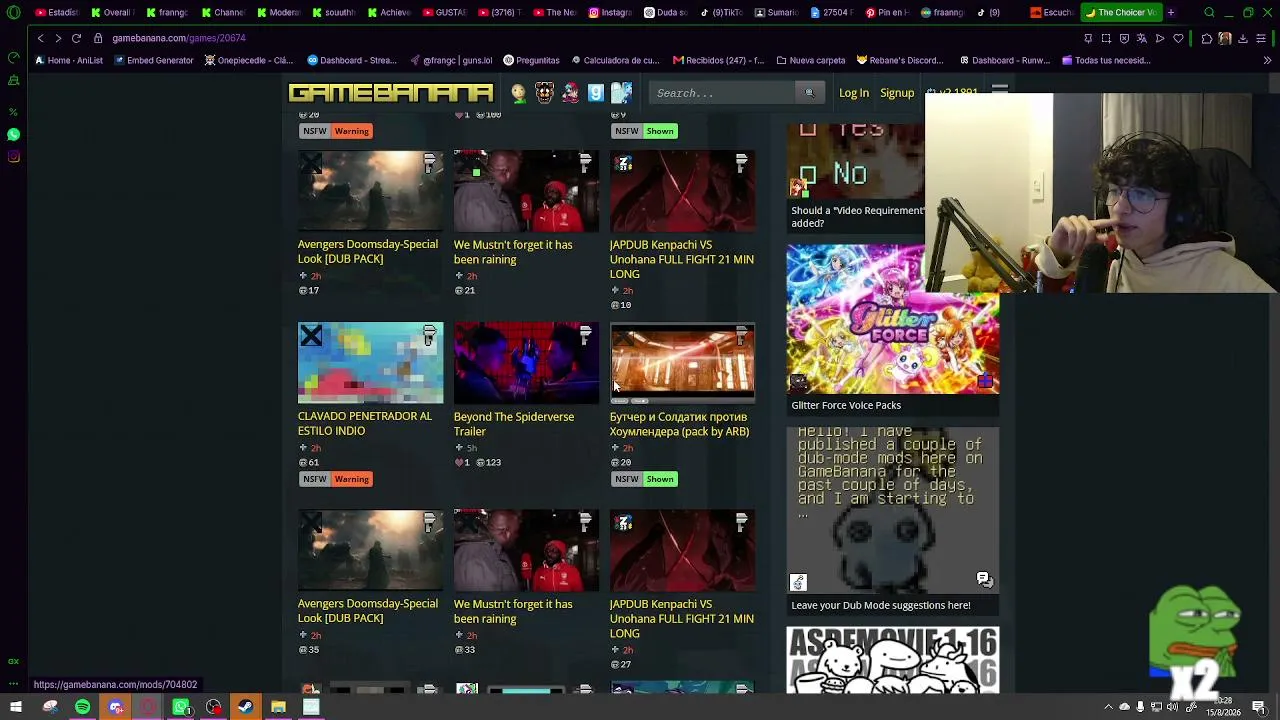Open Steam from the taskbar

coord(245,708)
